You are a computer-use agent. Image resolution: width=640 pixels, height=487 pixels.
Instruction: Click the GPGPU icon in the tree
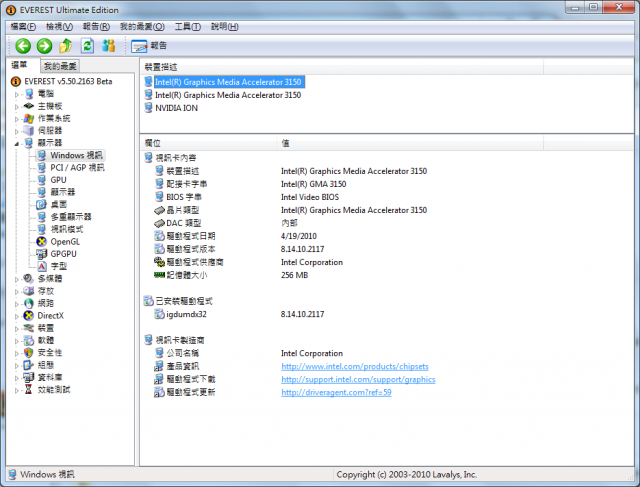point(41,254)
